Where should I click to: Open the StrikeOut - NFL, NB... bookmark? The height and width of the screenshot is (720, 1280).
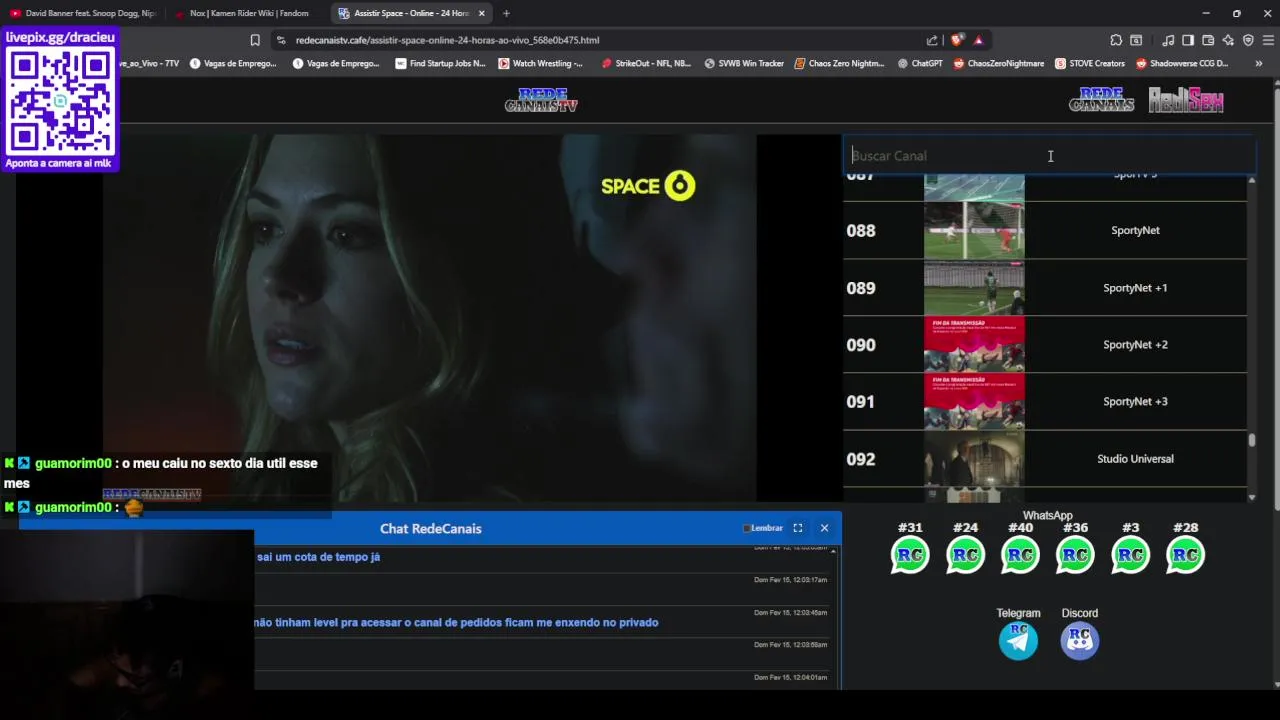[x=646, y=63]
